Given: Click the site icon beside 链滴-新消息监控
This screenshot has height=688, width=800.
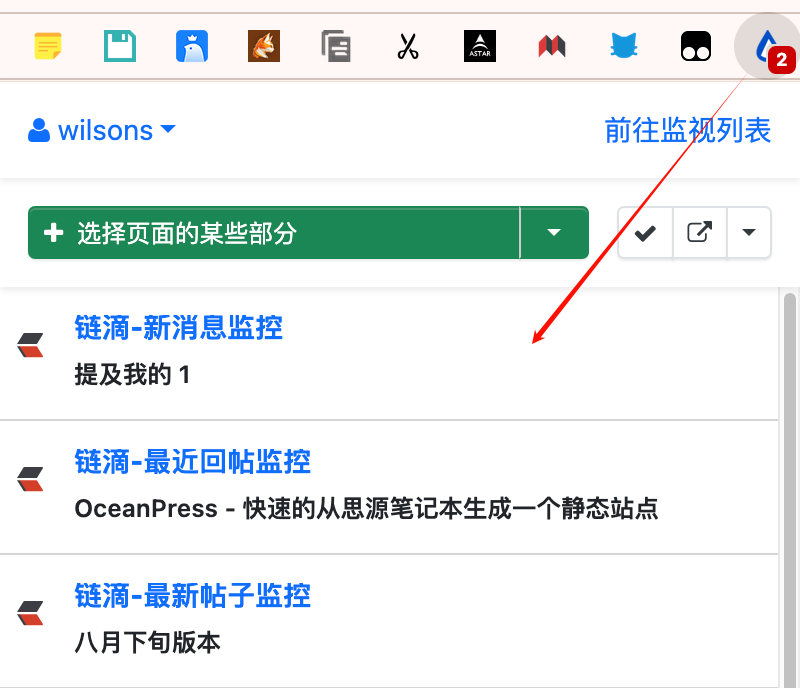Looking at the screenshot, I should 31,346.
